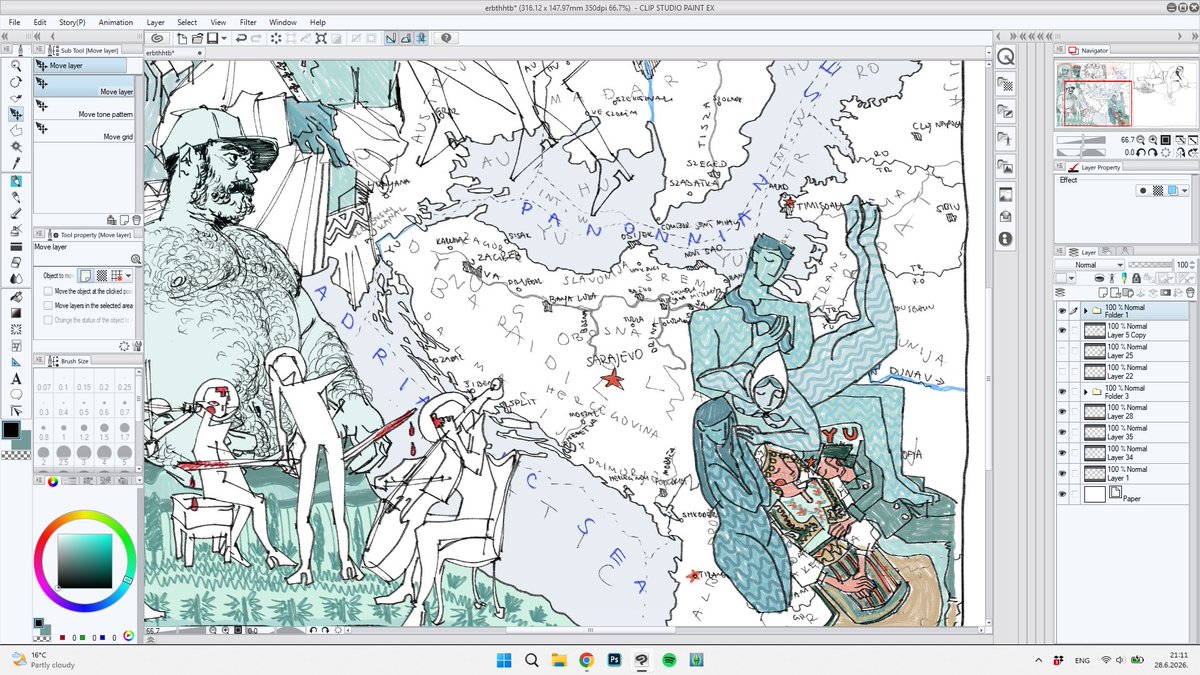The width and height of the screenshot is (1200, 675).
Task: Select the Fill bucket tool
Action: click(16, 297)
